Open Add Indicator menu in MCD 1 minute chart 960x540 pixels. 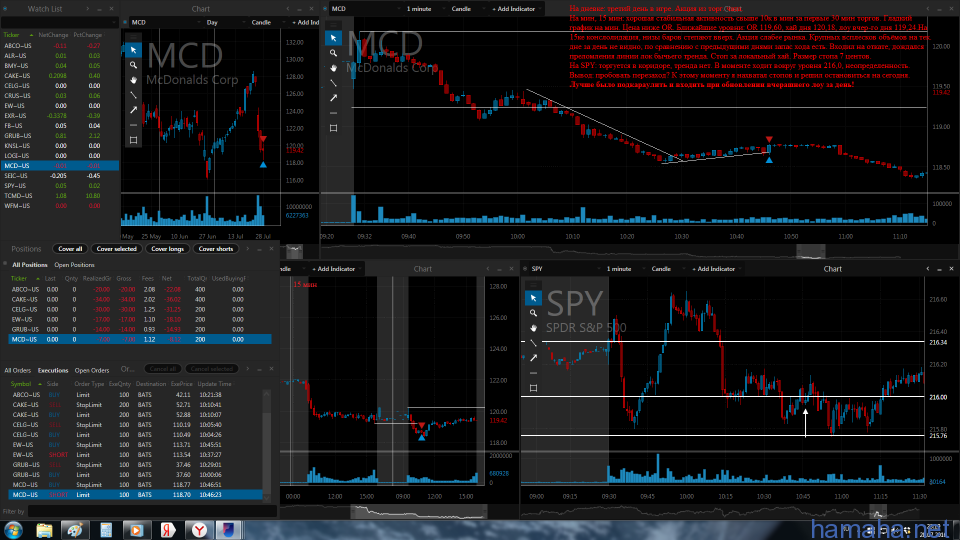coord(514,9)
